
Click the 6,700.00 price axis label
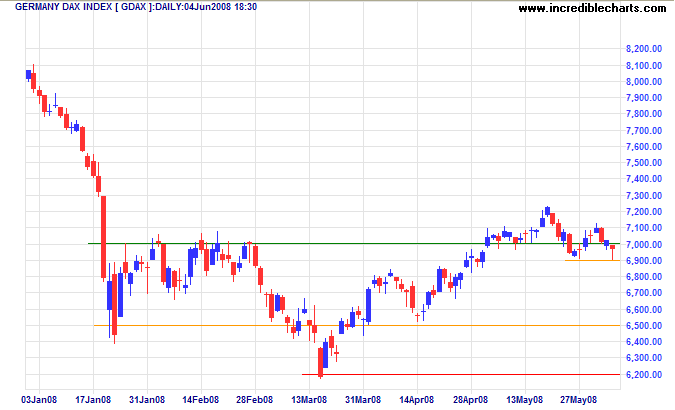644,293
